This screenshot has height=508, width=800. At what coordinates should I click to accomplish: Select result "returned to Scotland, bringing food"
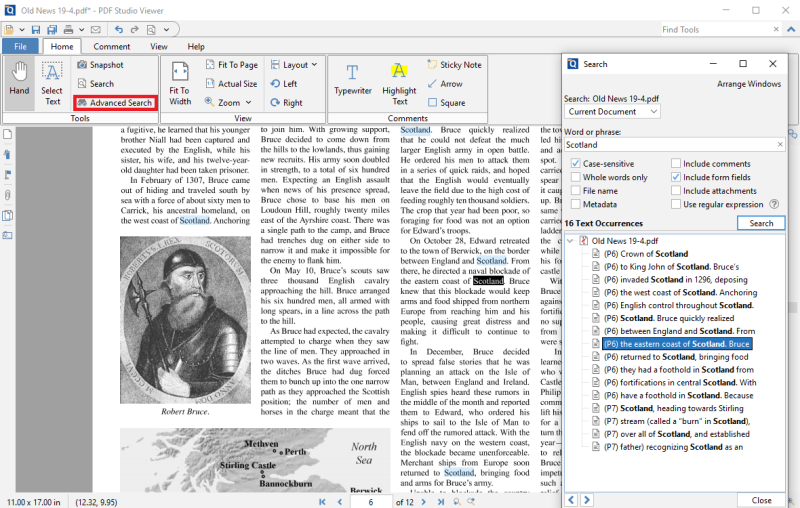click(x=676, y=357)
